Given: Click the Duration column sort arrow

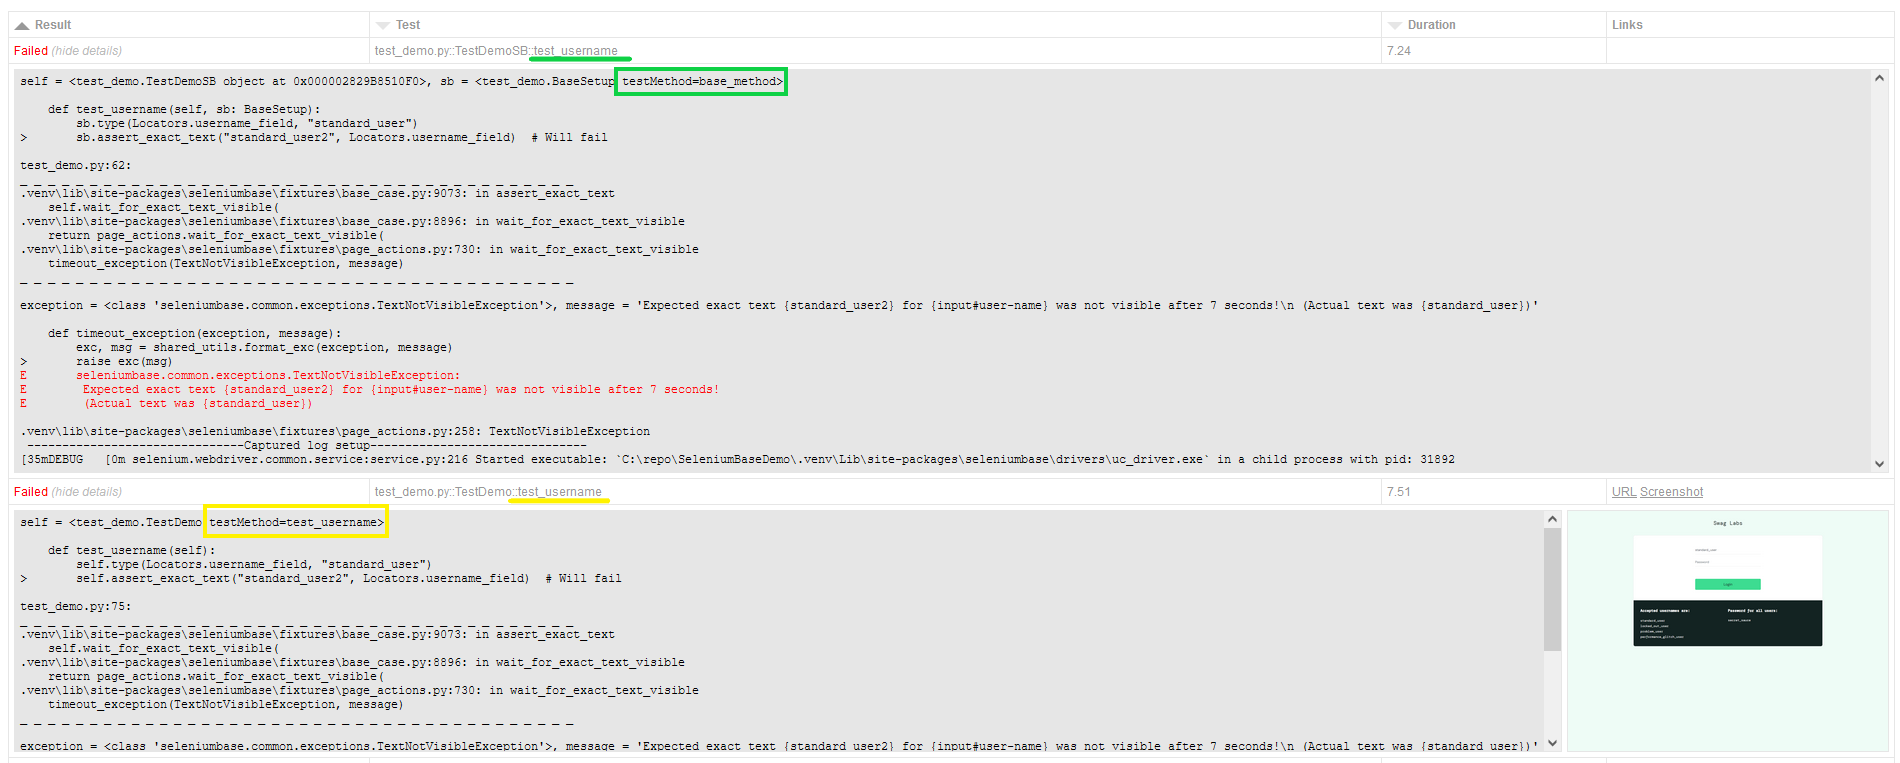Looking at the screenshot, I should pos(1394,26).
